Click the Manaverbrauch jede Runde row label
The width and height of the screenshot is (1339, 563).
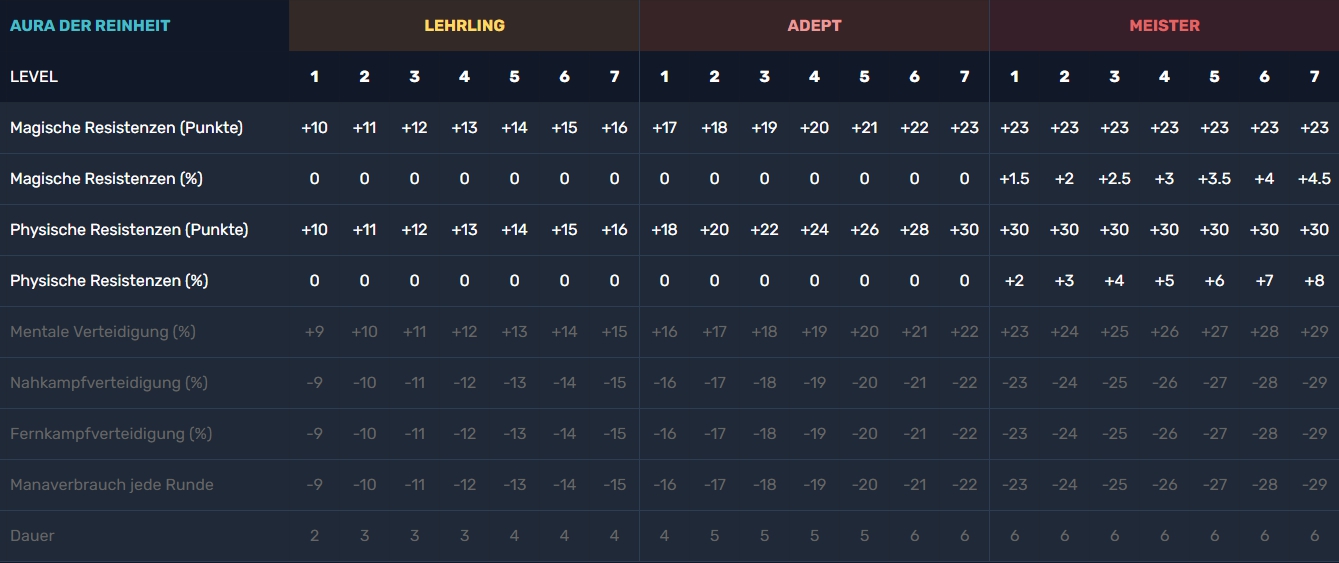pyautogui.click(x=111, y=485)
